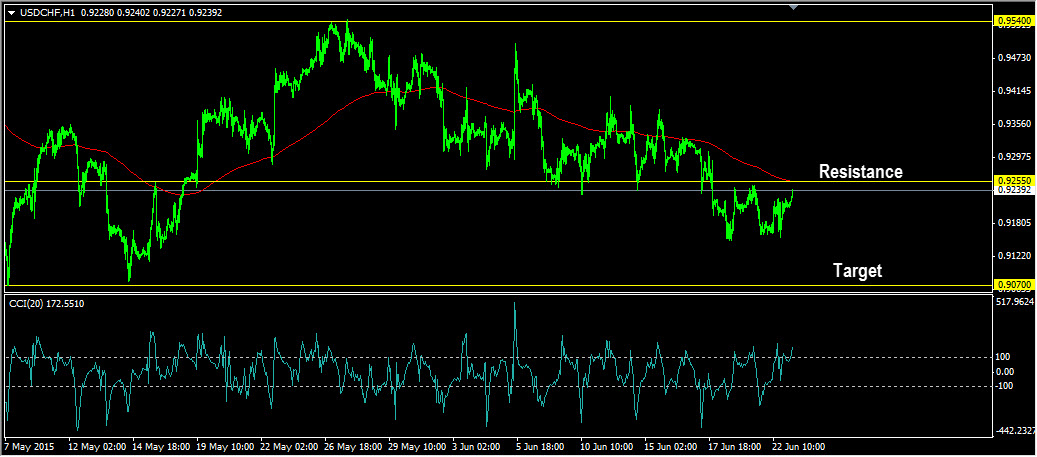The image size is (1037, 457).
Task: Click the 7 May 2015 date label
Action: coord(29,446)
